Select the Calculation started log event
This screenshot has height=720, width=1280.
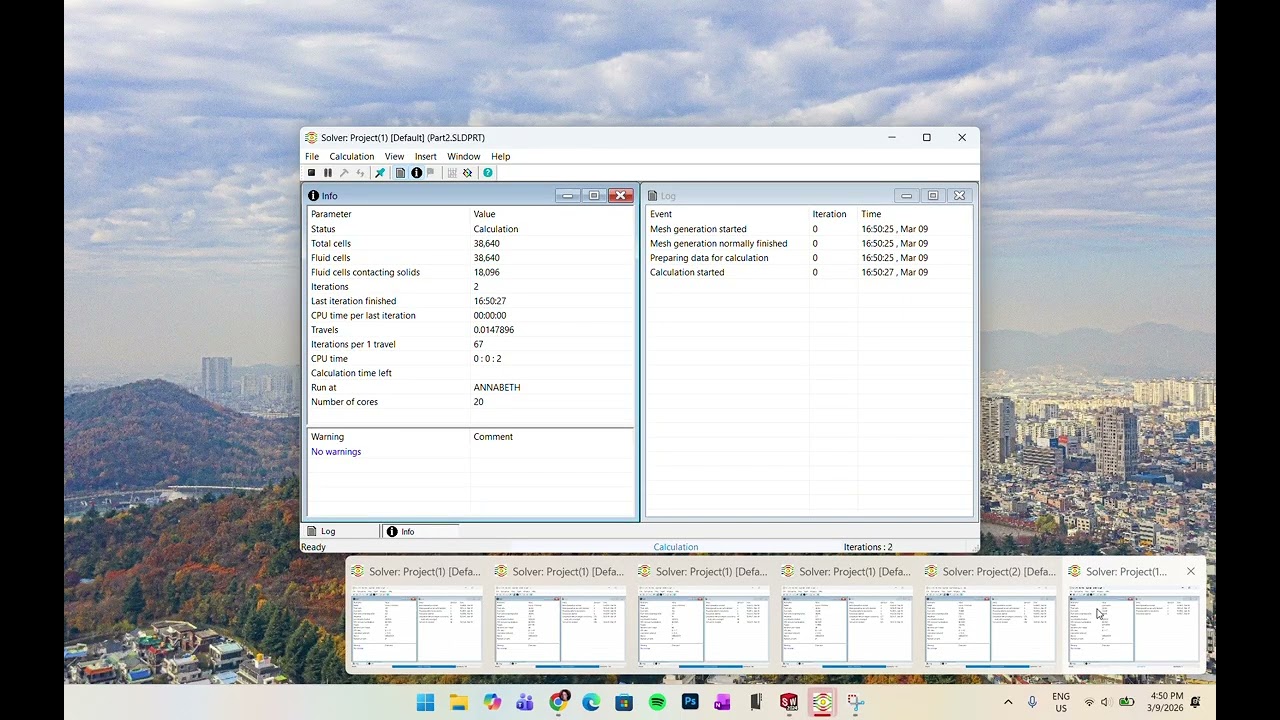point(809,272)
